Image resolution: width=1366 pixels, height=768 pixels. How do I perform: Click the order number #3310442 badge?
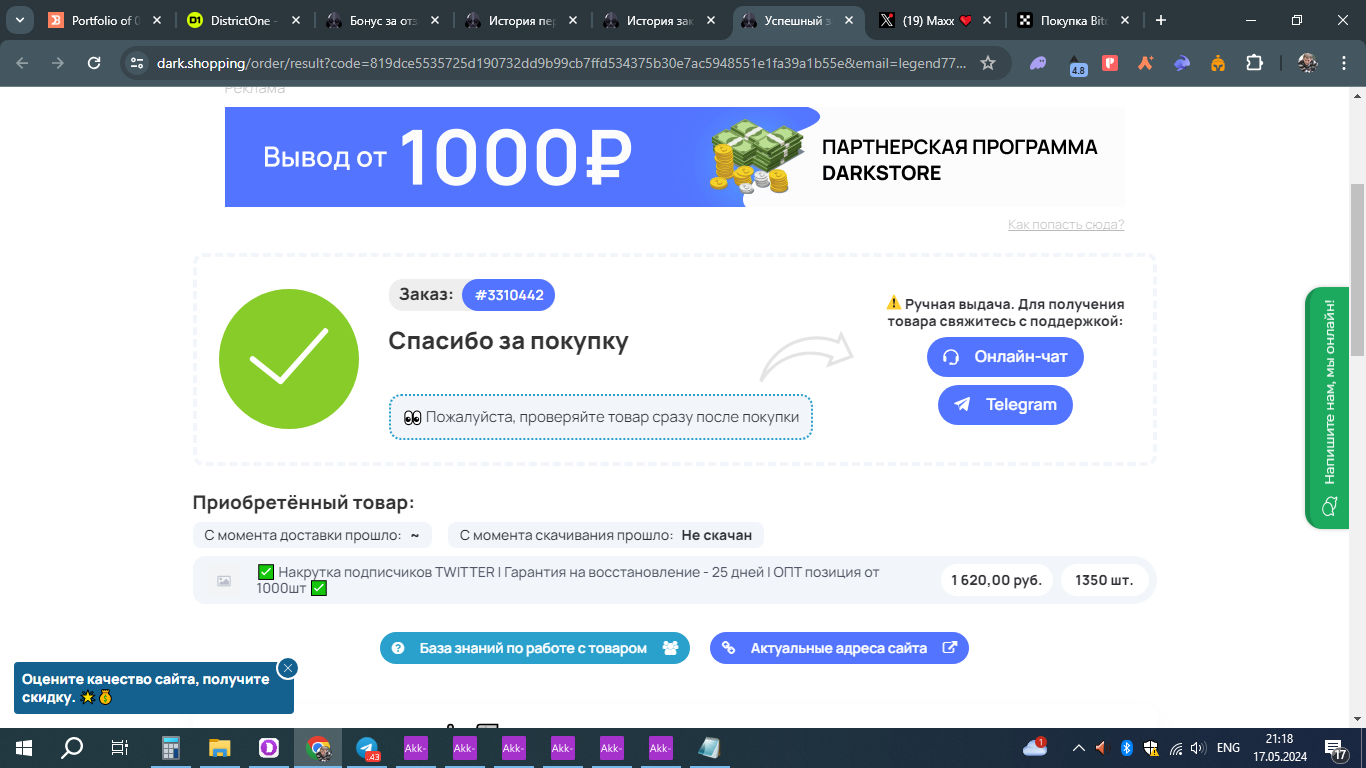click(x=509, y=295)
